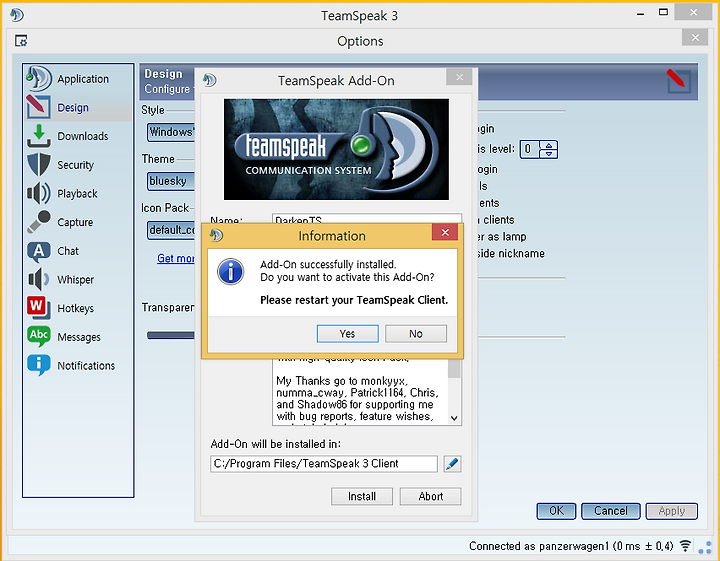Click the Security shield icon
This screenshot has width=720, height=561.
39,164
